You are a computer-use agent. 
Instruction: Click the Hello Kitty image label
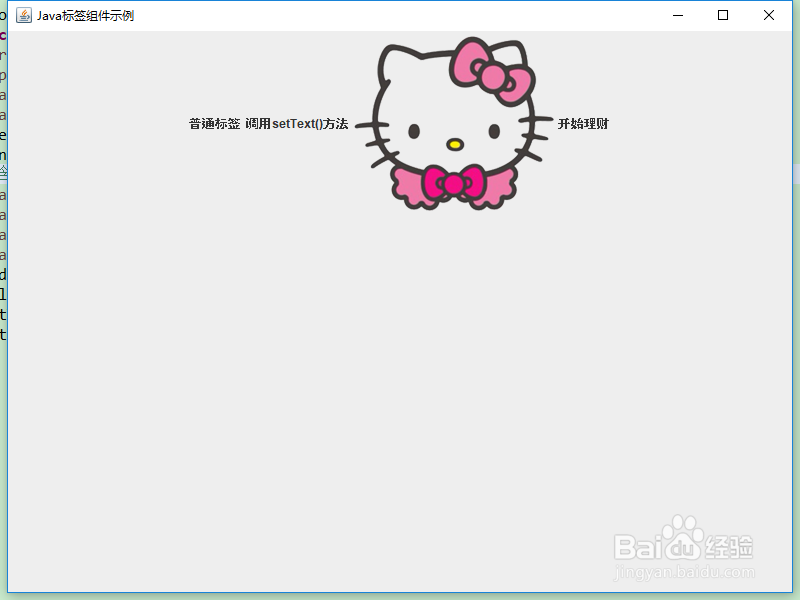pyautogui.click(x=454, y=123)
